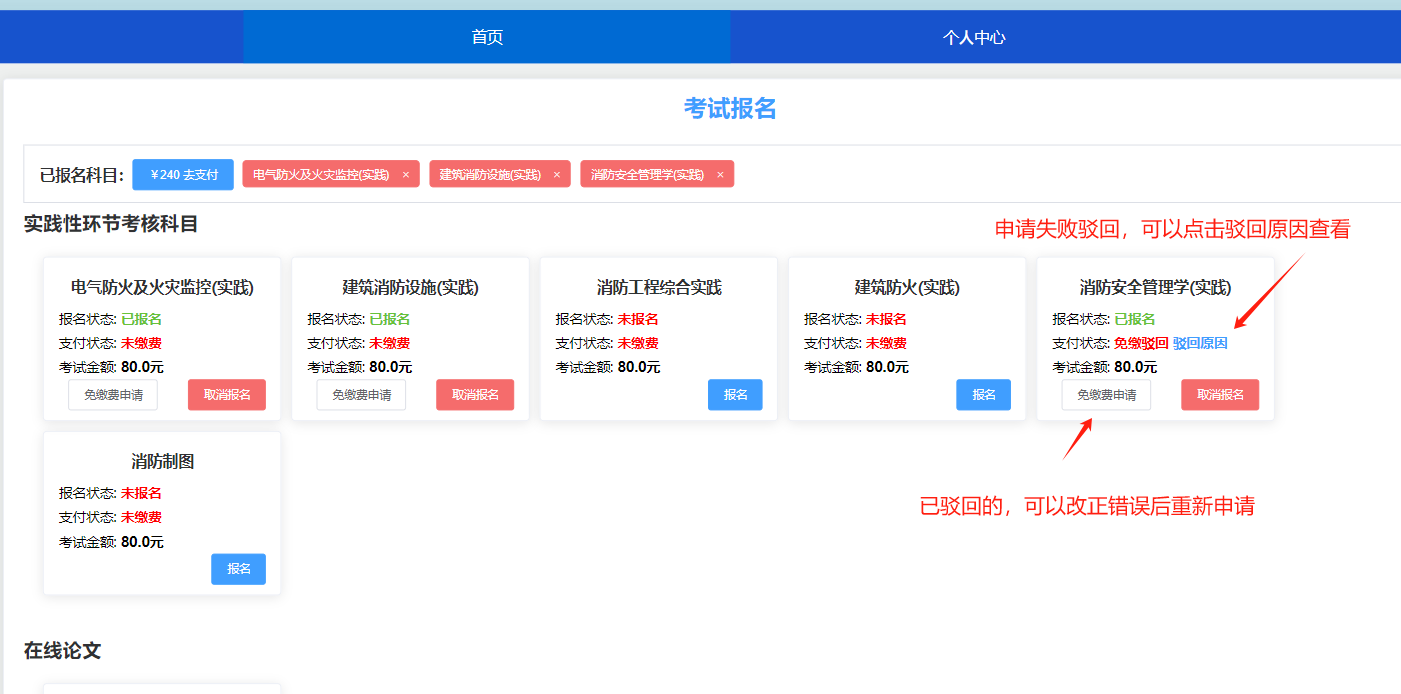Viewport: 1401px width, 694px height.
Task: Register for 消防工程综合实践
Action: [x=735, y=395]
